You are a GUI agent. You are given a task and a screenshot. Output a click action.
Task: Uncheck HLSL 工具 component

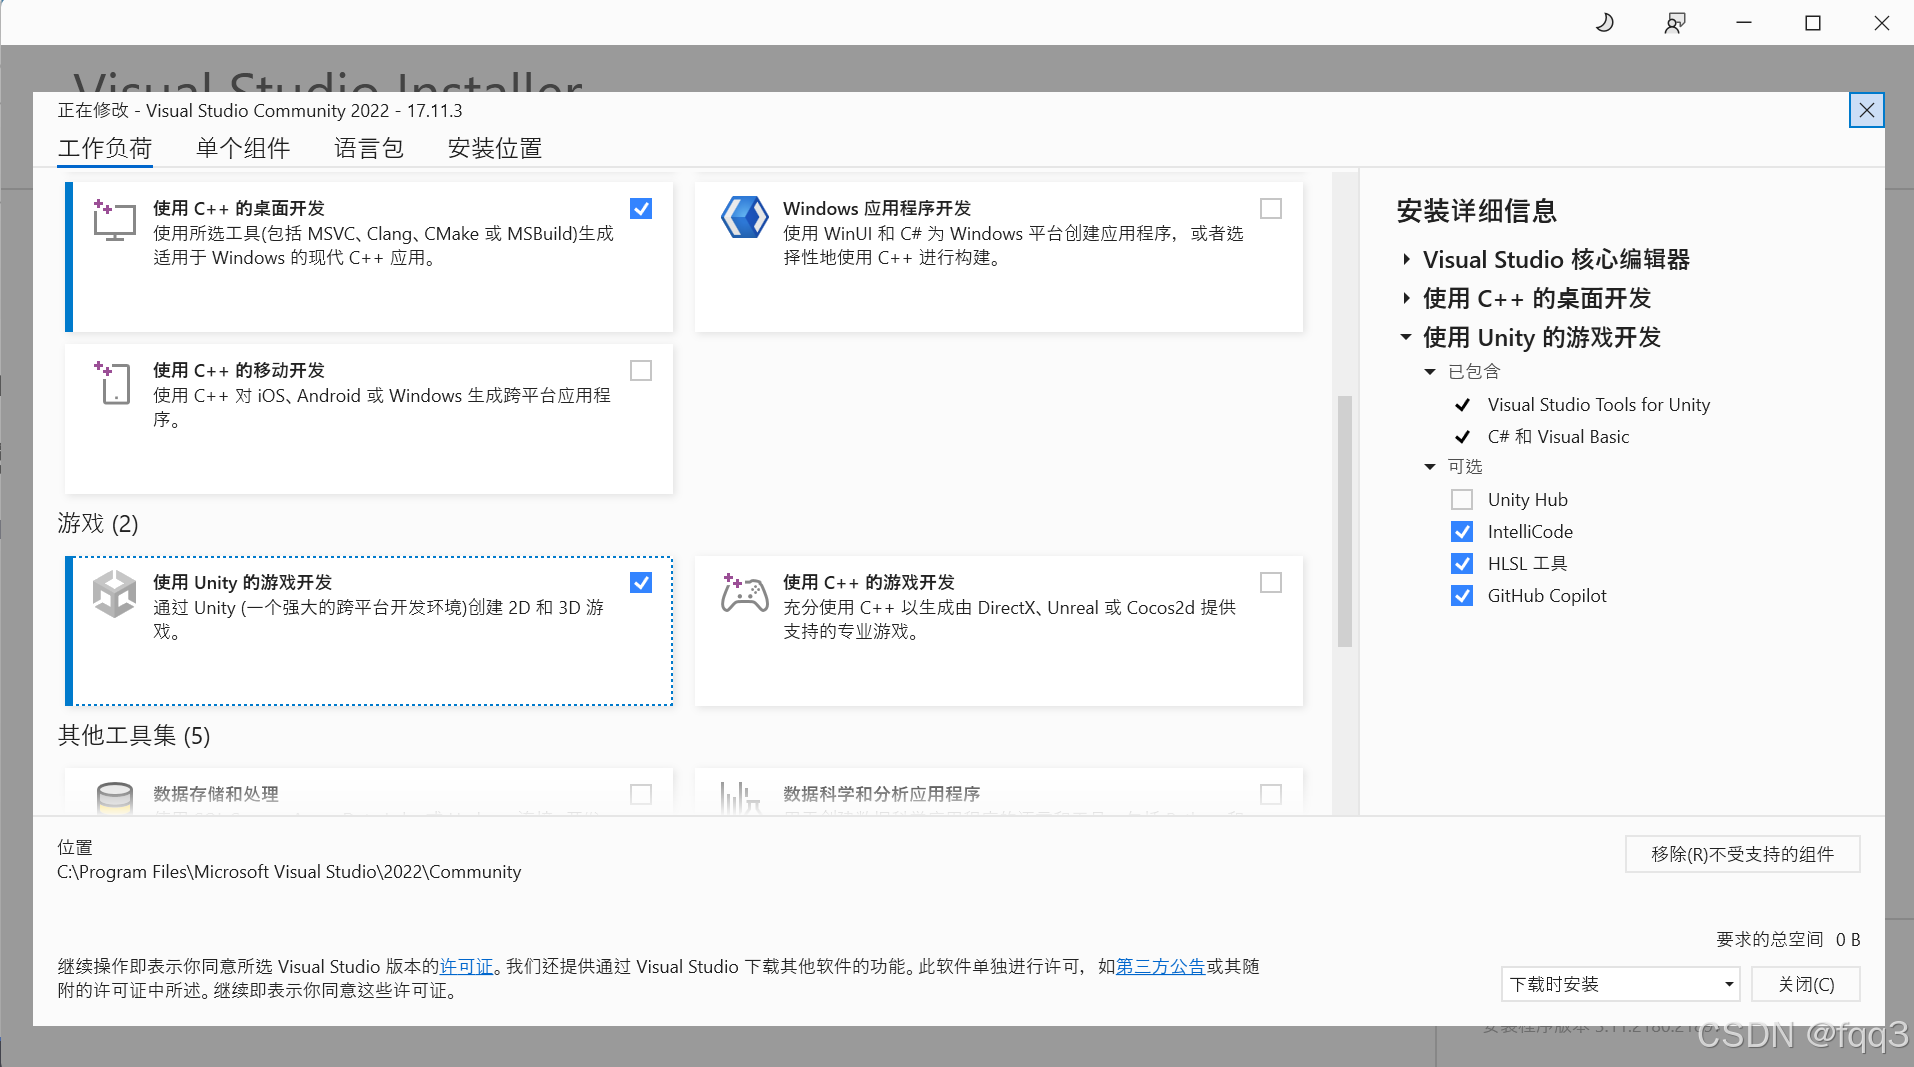(x=1462, y=563)
